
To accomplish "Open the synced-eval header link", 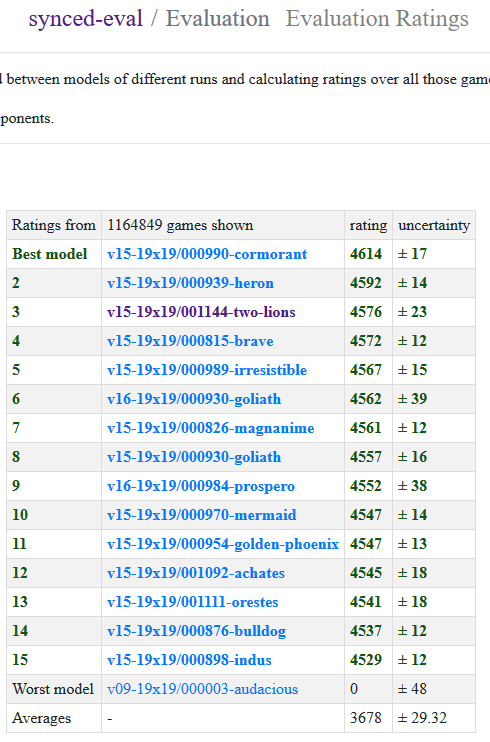I will point(86,19).
